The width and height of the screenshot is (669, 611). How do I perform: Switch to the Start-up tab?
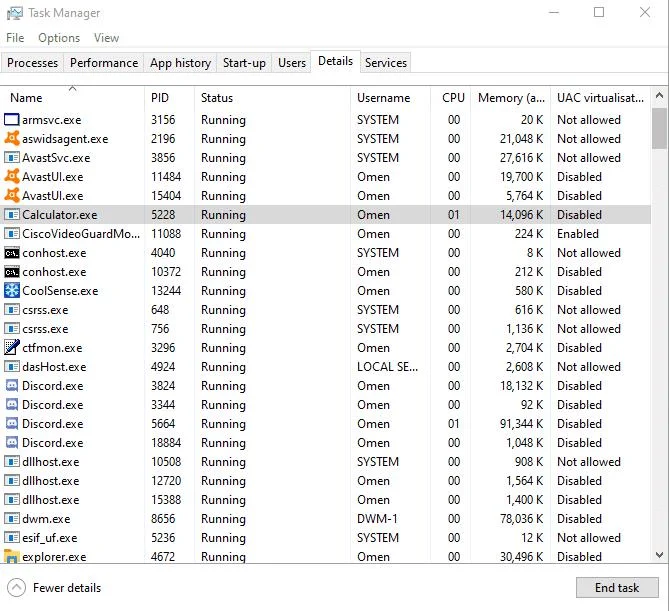click(244, 63)
